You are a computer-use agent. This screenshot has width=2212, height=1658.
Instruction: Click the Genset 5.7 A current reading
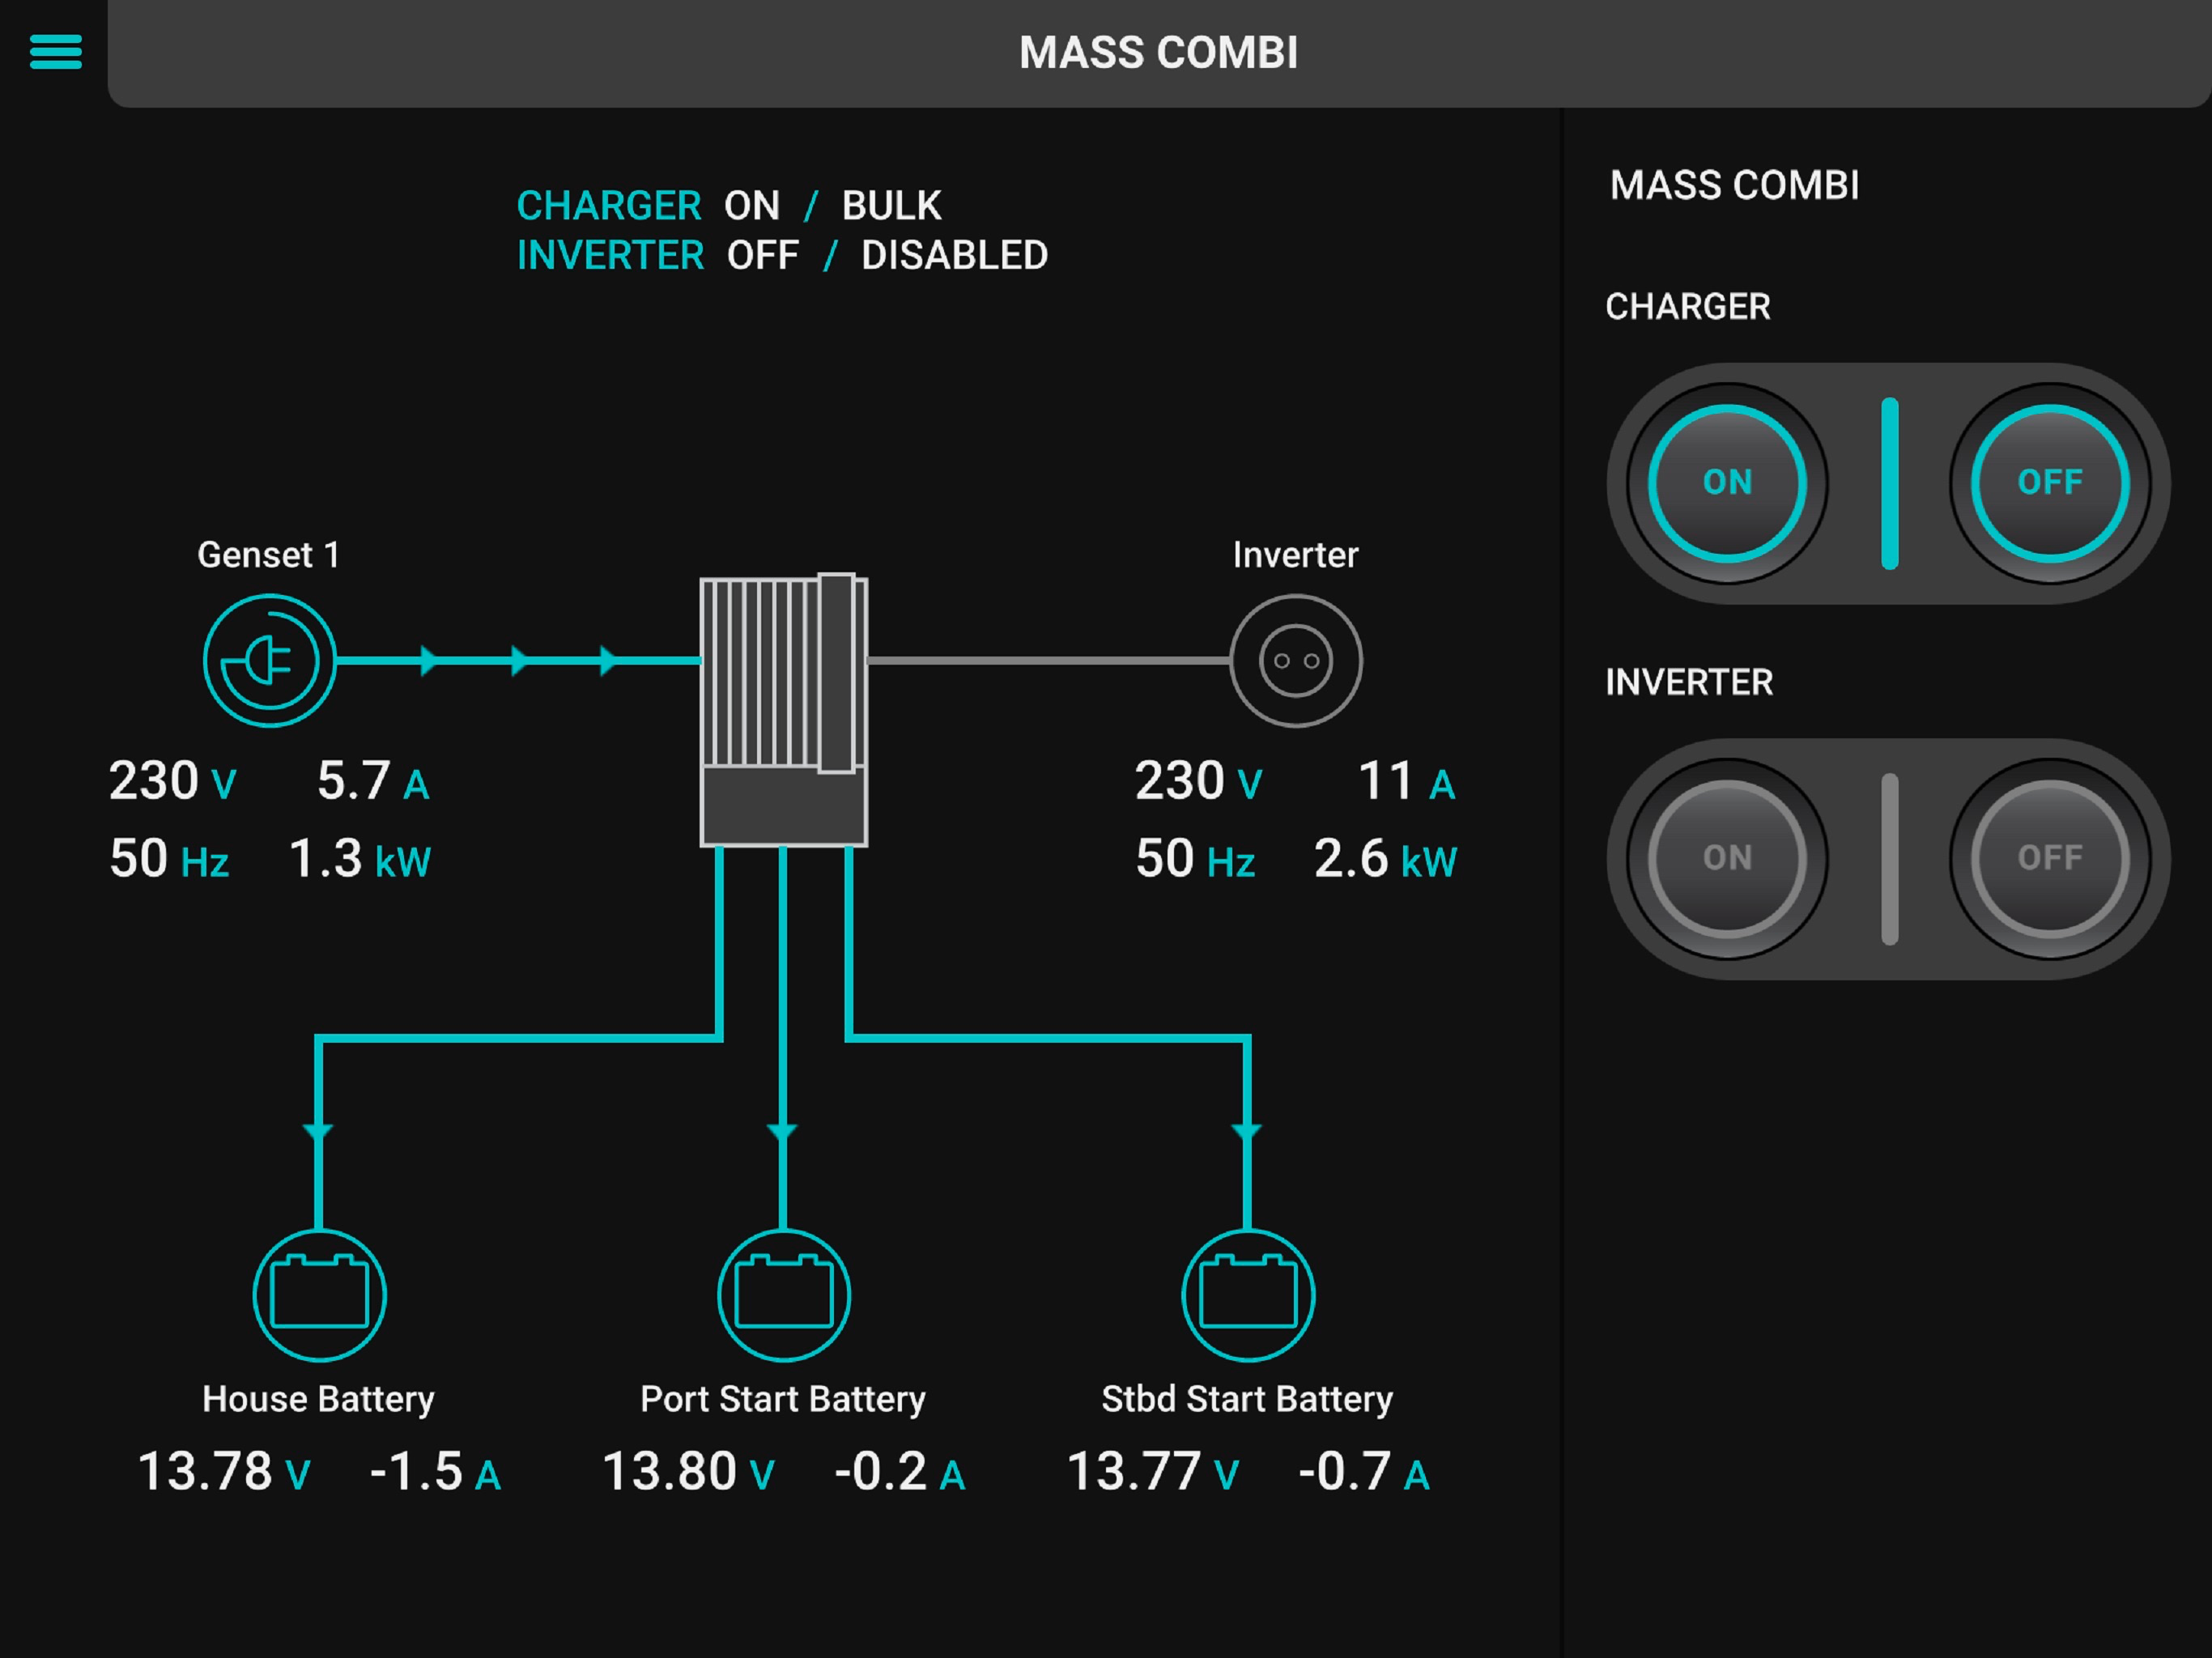pos(373,781)
